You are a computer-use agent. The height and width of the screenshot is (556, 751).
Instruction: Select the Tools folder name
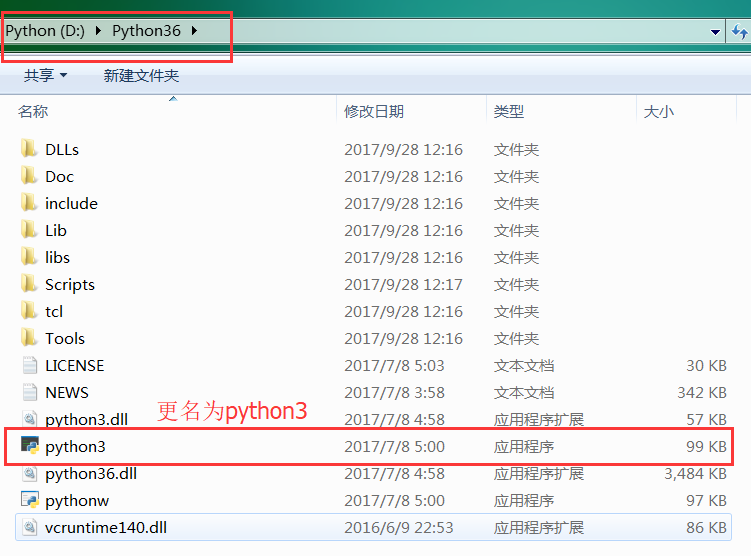tap(65, 338)
